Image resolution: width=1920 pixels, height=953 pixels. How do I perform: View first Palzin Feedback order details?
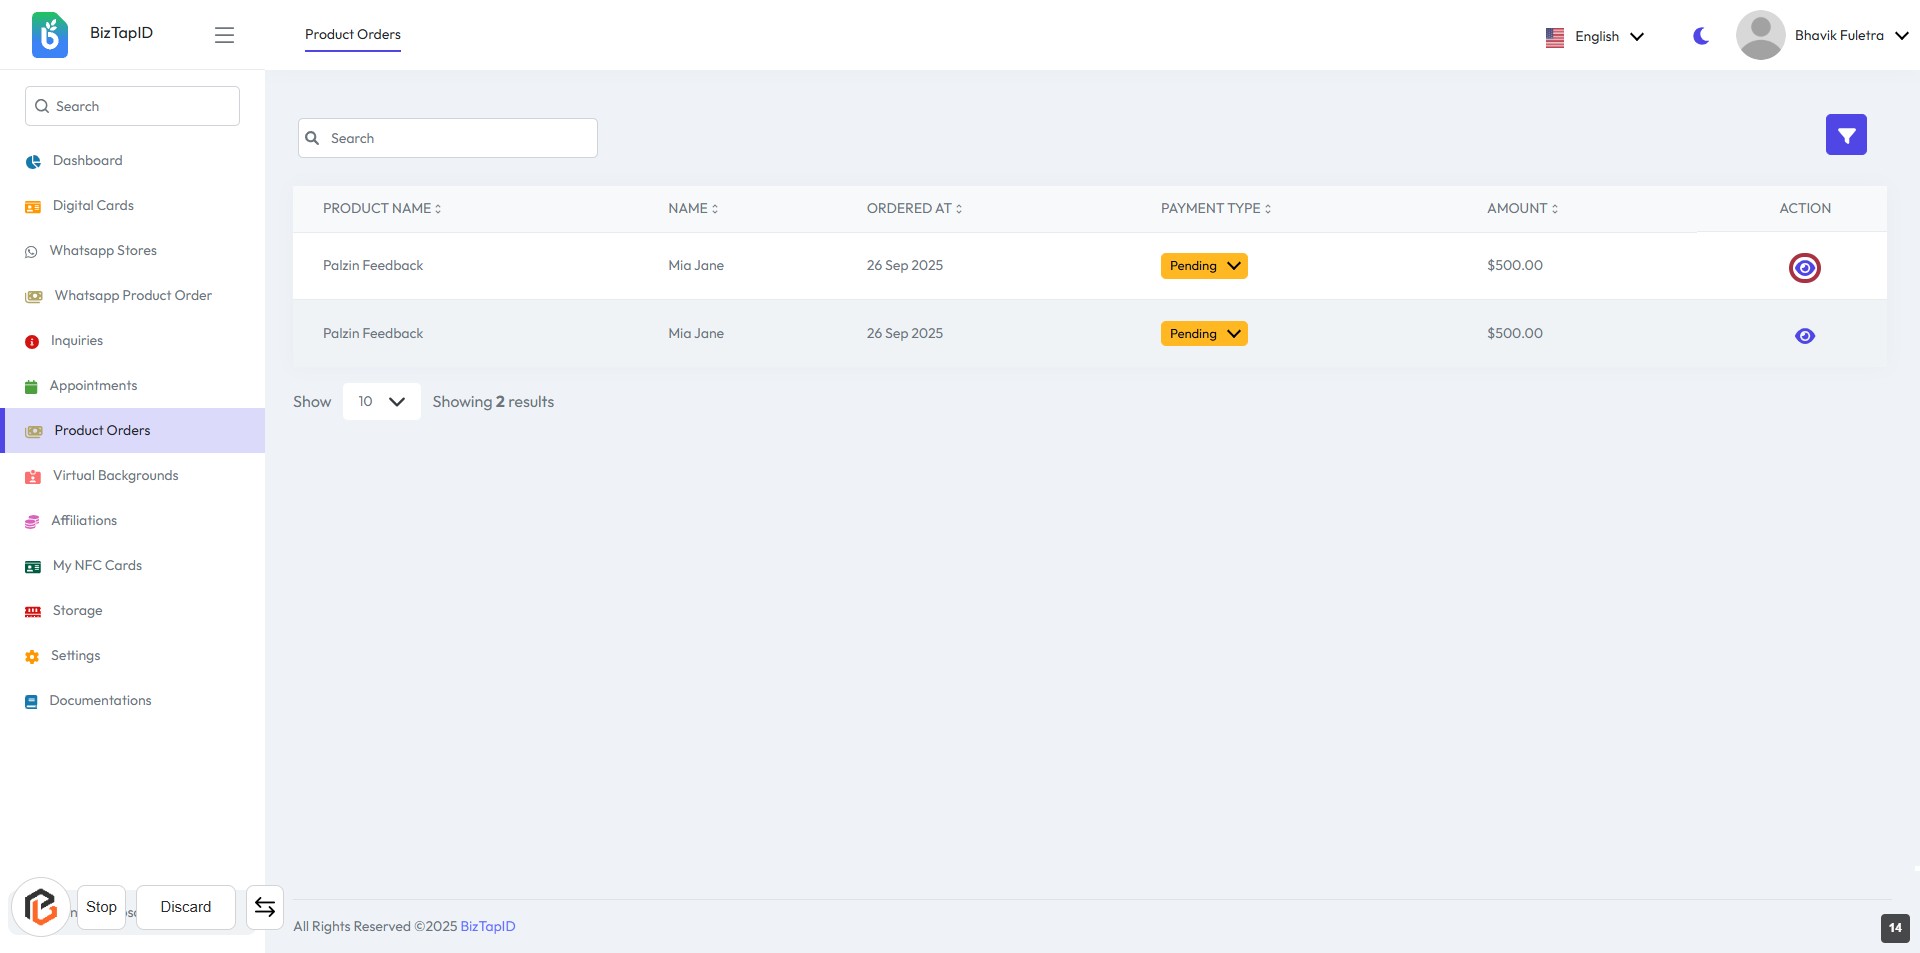tap(1804, 268)
